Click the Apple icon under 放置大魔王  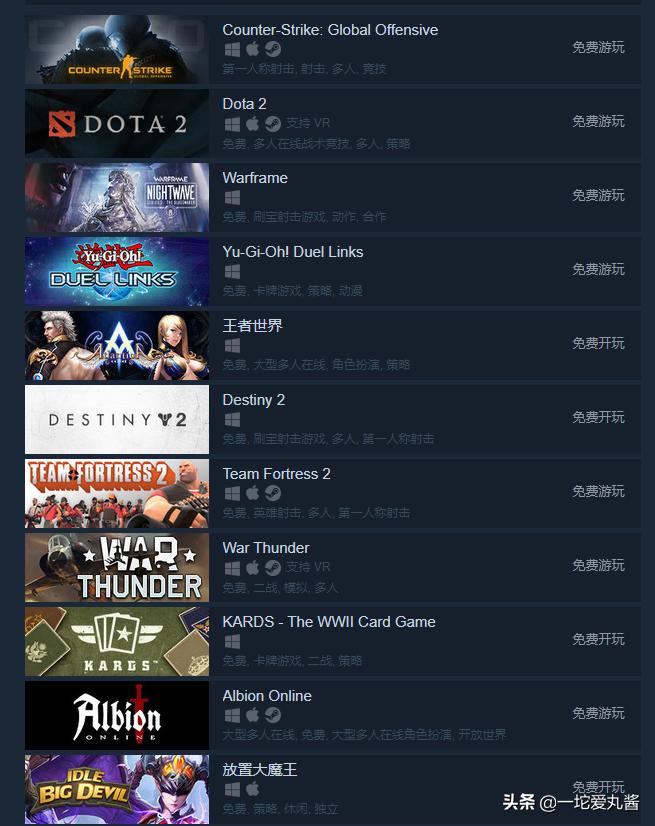point(252,789)
